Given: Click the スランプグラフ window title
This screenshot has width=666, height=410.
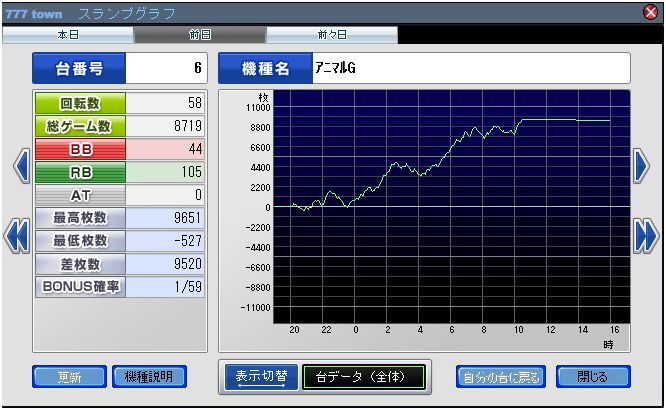Looking at the screenshot, I should (x=127, y=14).
